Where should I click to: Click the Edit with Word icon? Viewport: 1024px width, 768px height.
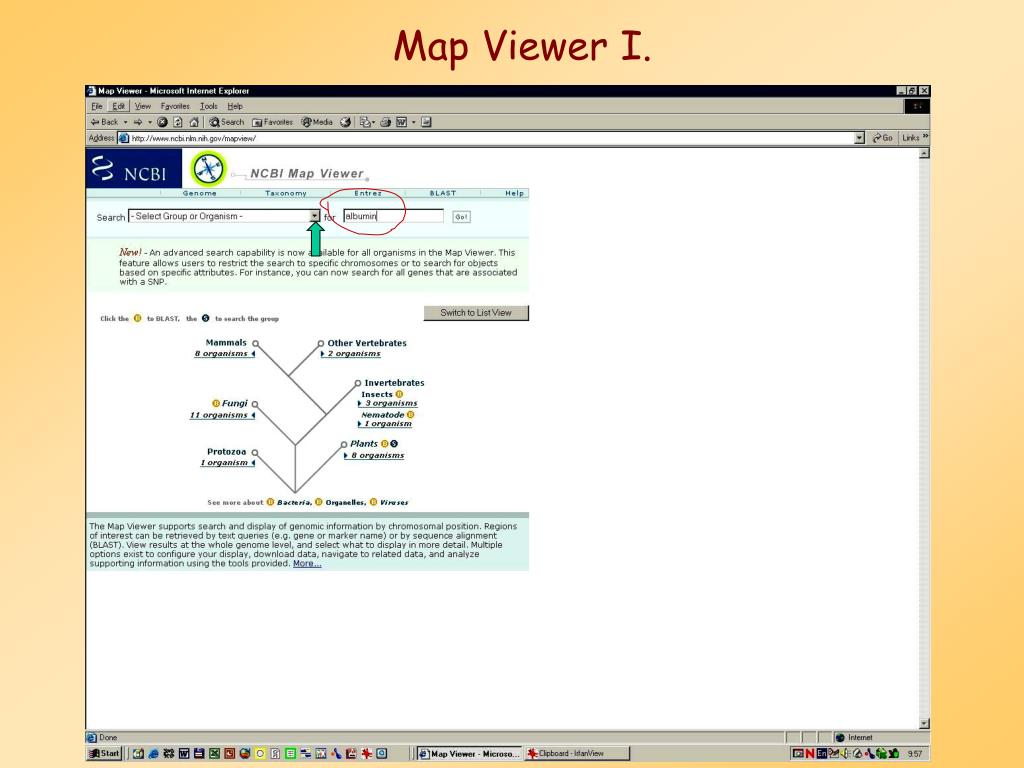[x=402, y=122]
